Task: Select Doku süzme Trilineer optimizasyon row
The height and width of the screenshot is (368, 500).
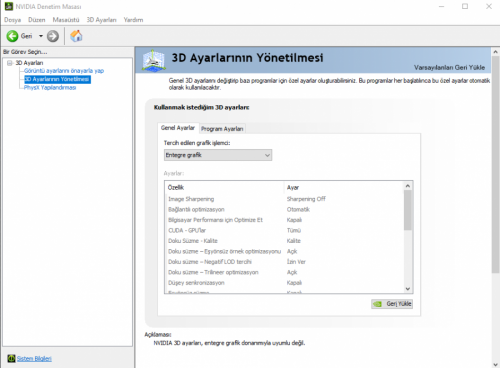Action: click(x=284, y=272)
